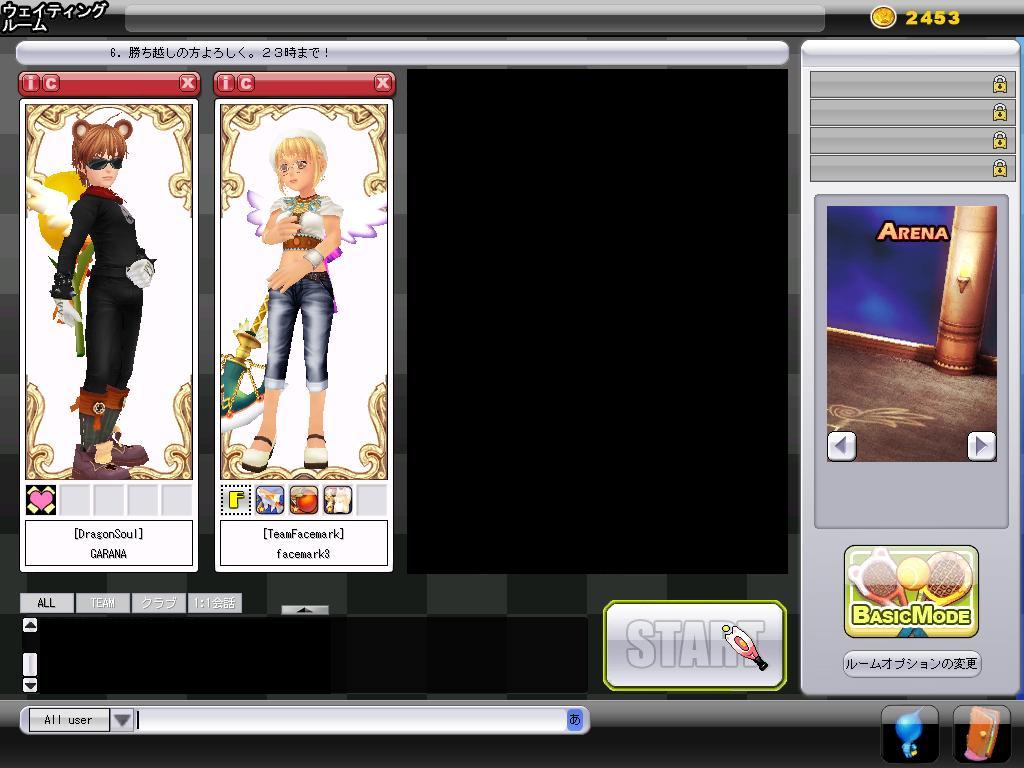Click the pink heart item in GARANA's slots
Screen dimensions: 1024x768
(41, 500)
